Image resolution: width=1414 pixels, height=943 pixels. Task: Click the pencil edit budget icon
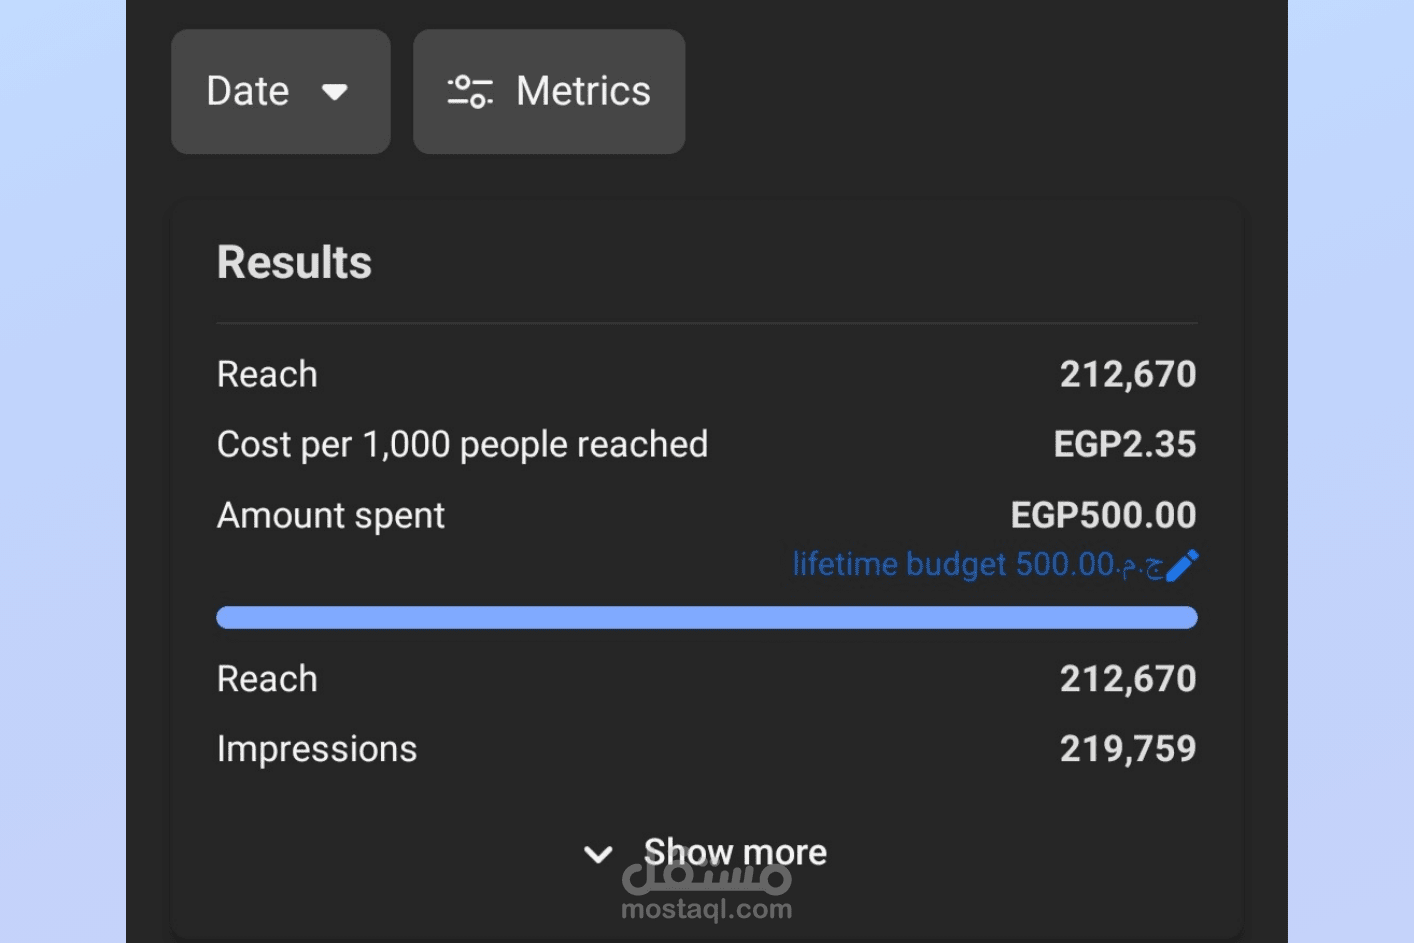point(1182,565)
